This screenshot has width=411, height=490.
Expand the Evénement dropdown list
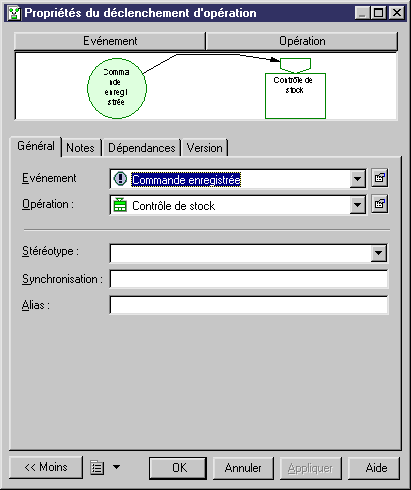[x=357, y=179]
